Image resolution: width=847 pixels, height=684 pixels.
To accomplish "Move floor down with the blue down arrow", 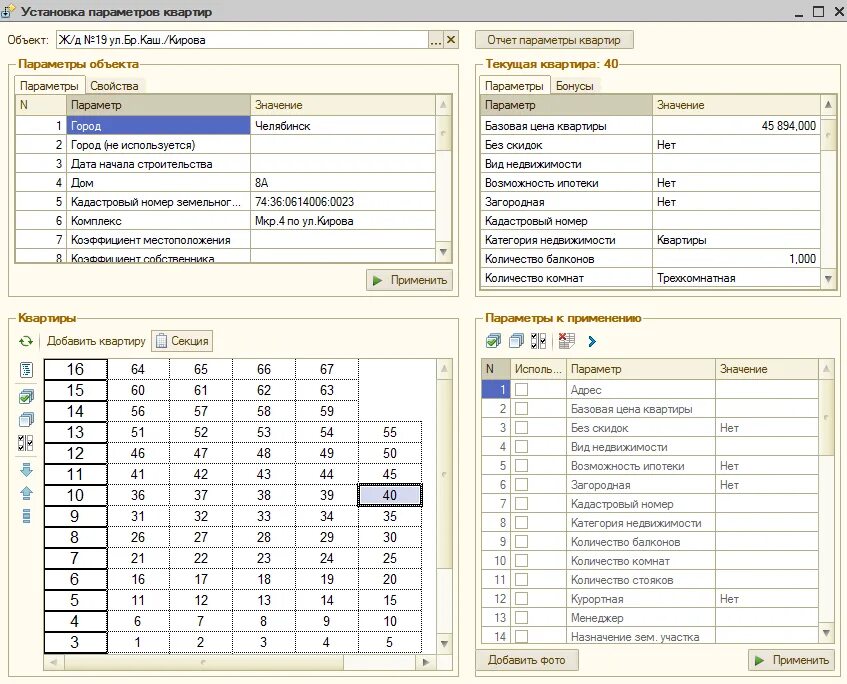I will click(26, 470).
